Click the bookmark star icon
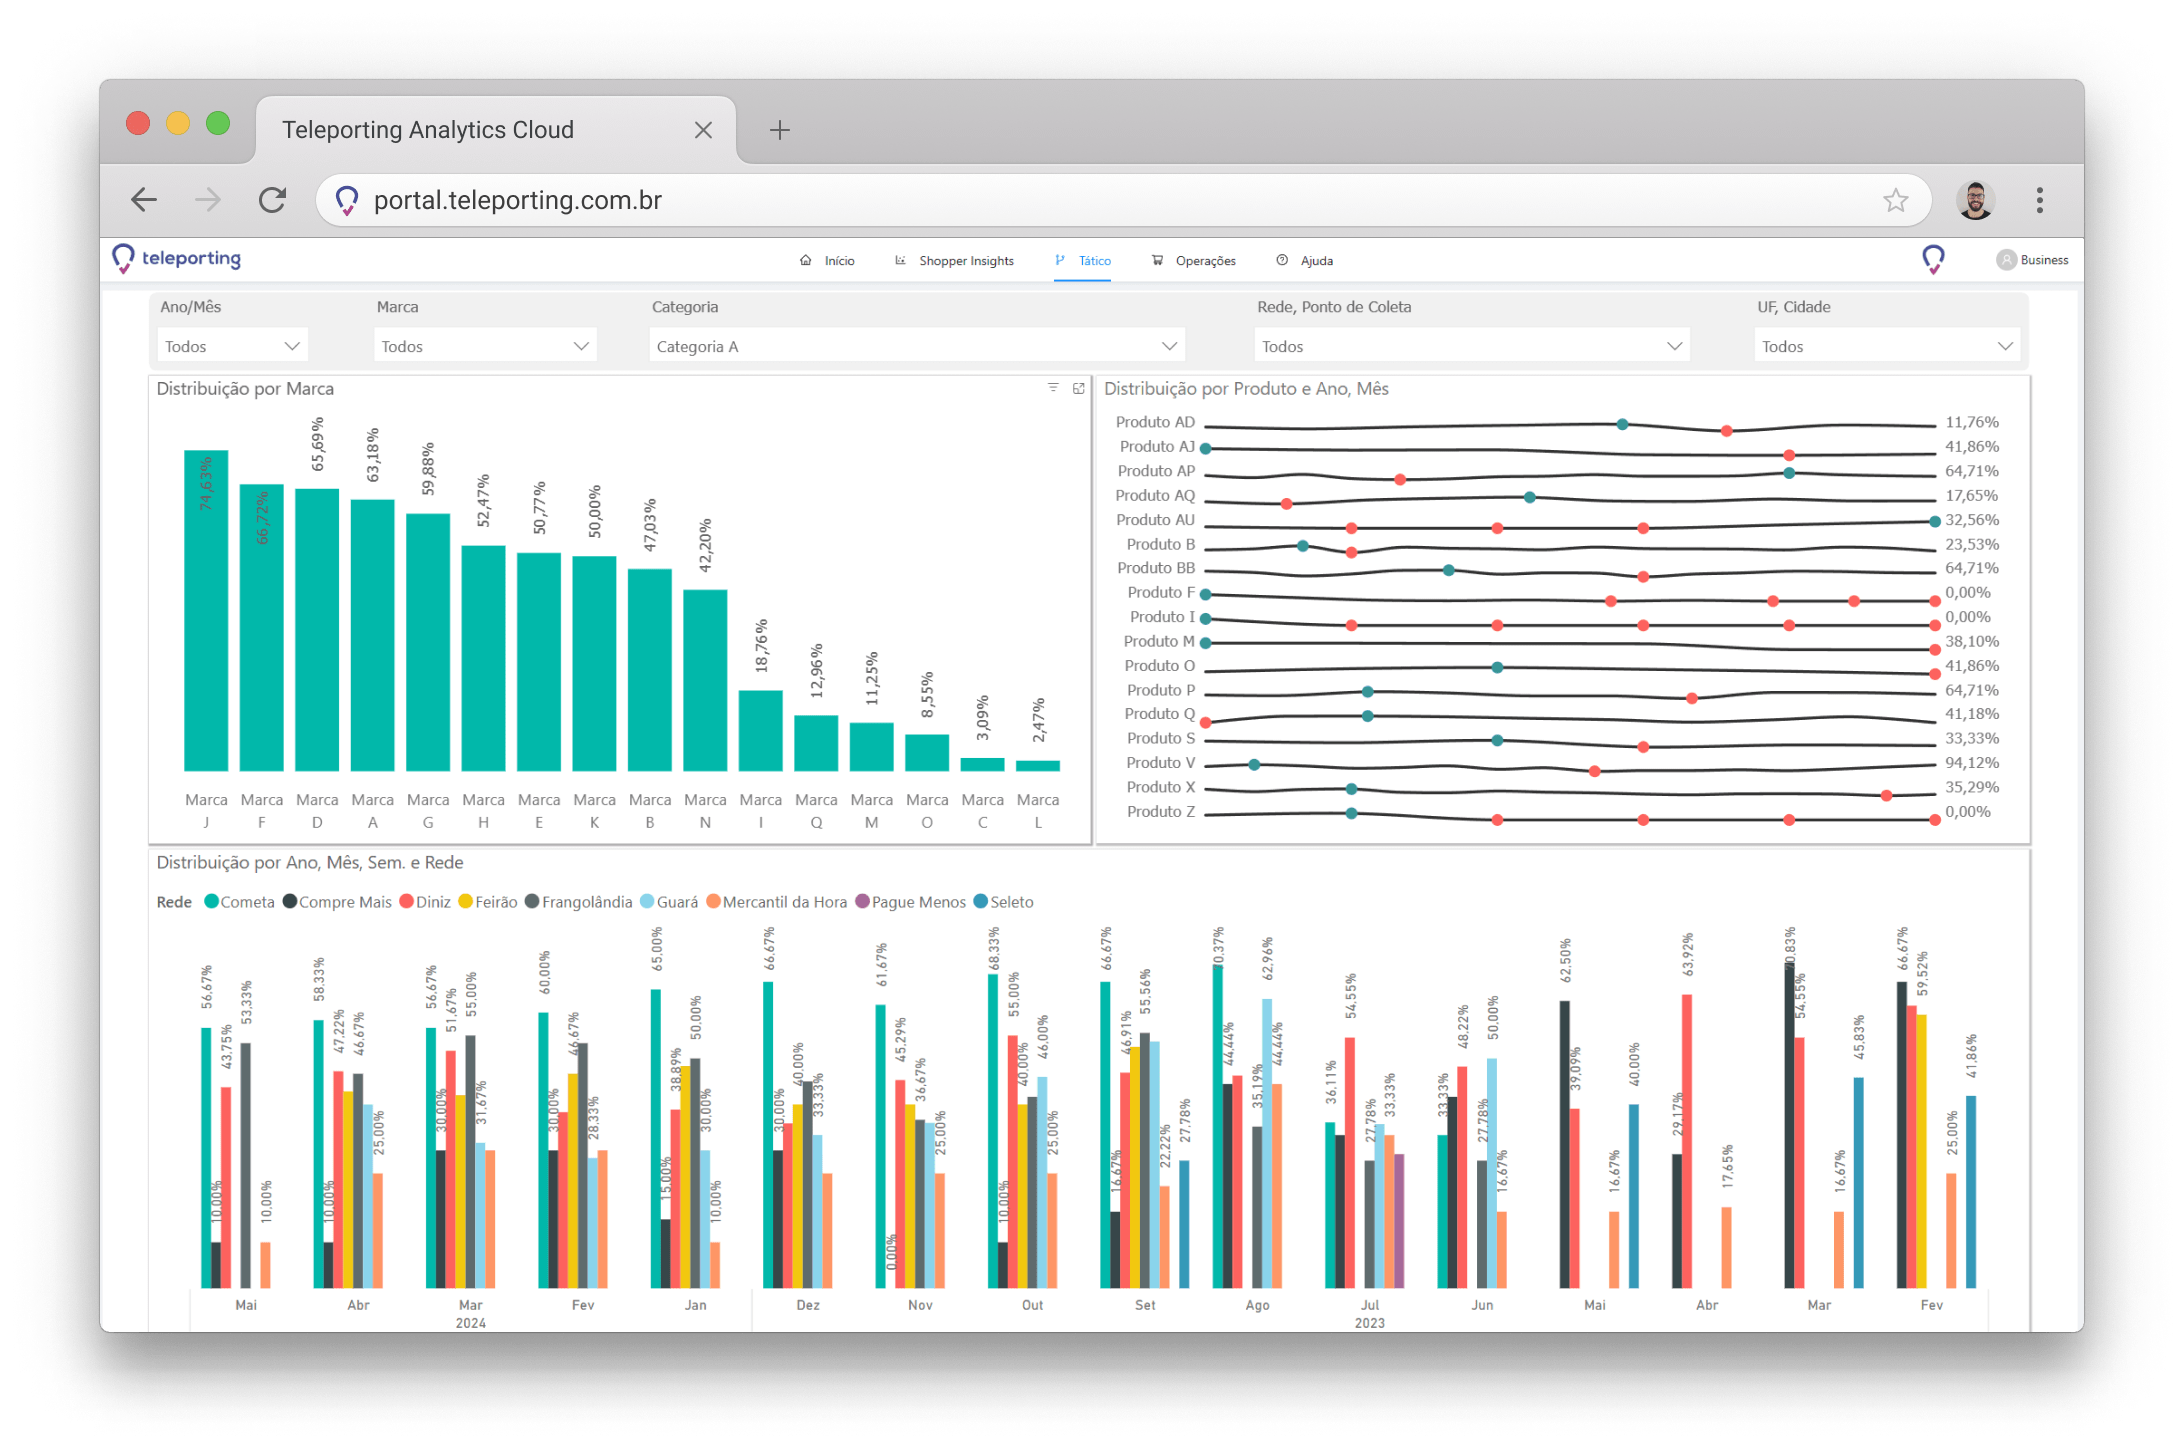Image resolution: width=2184 pixels, height=1452 pixels. pyautogui.click(x=1895, y=200)
